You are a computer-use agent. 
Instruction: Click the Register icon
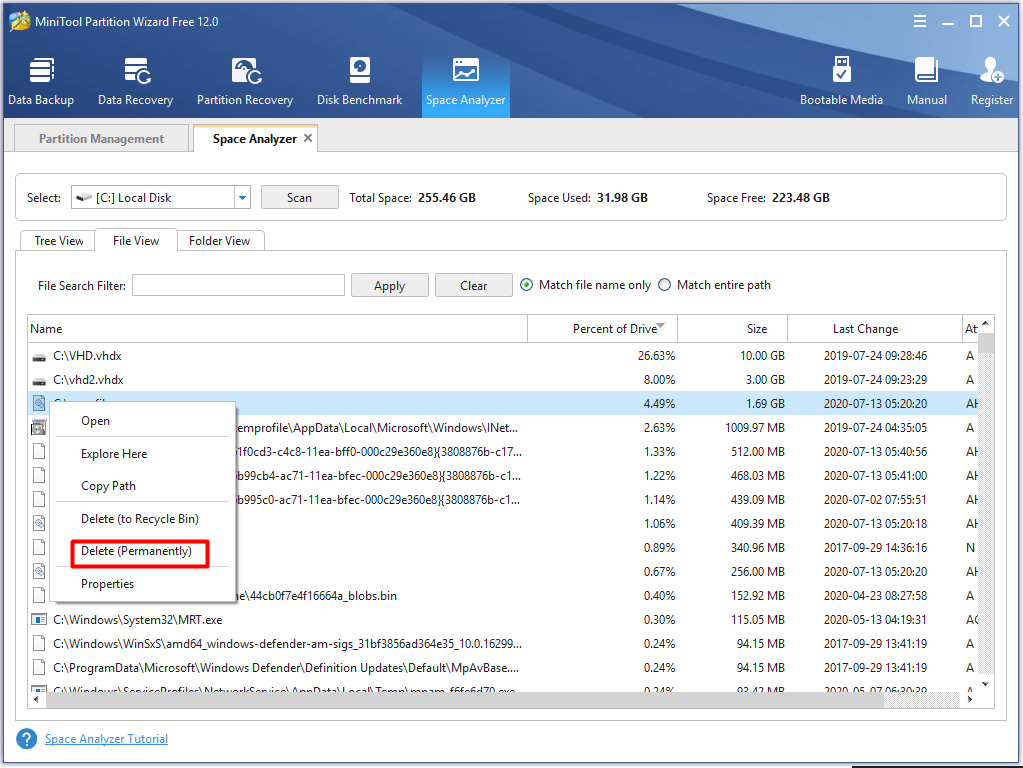point(992,82)
